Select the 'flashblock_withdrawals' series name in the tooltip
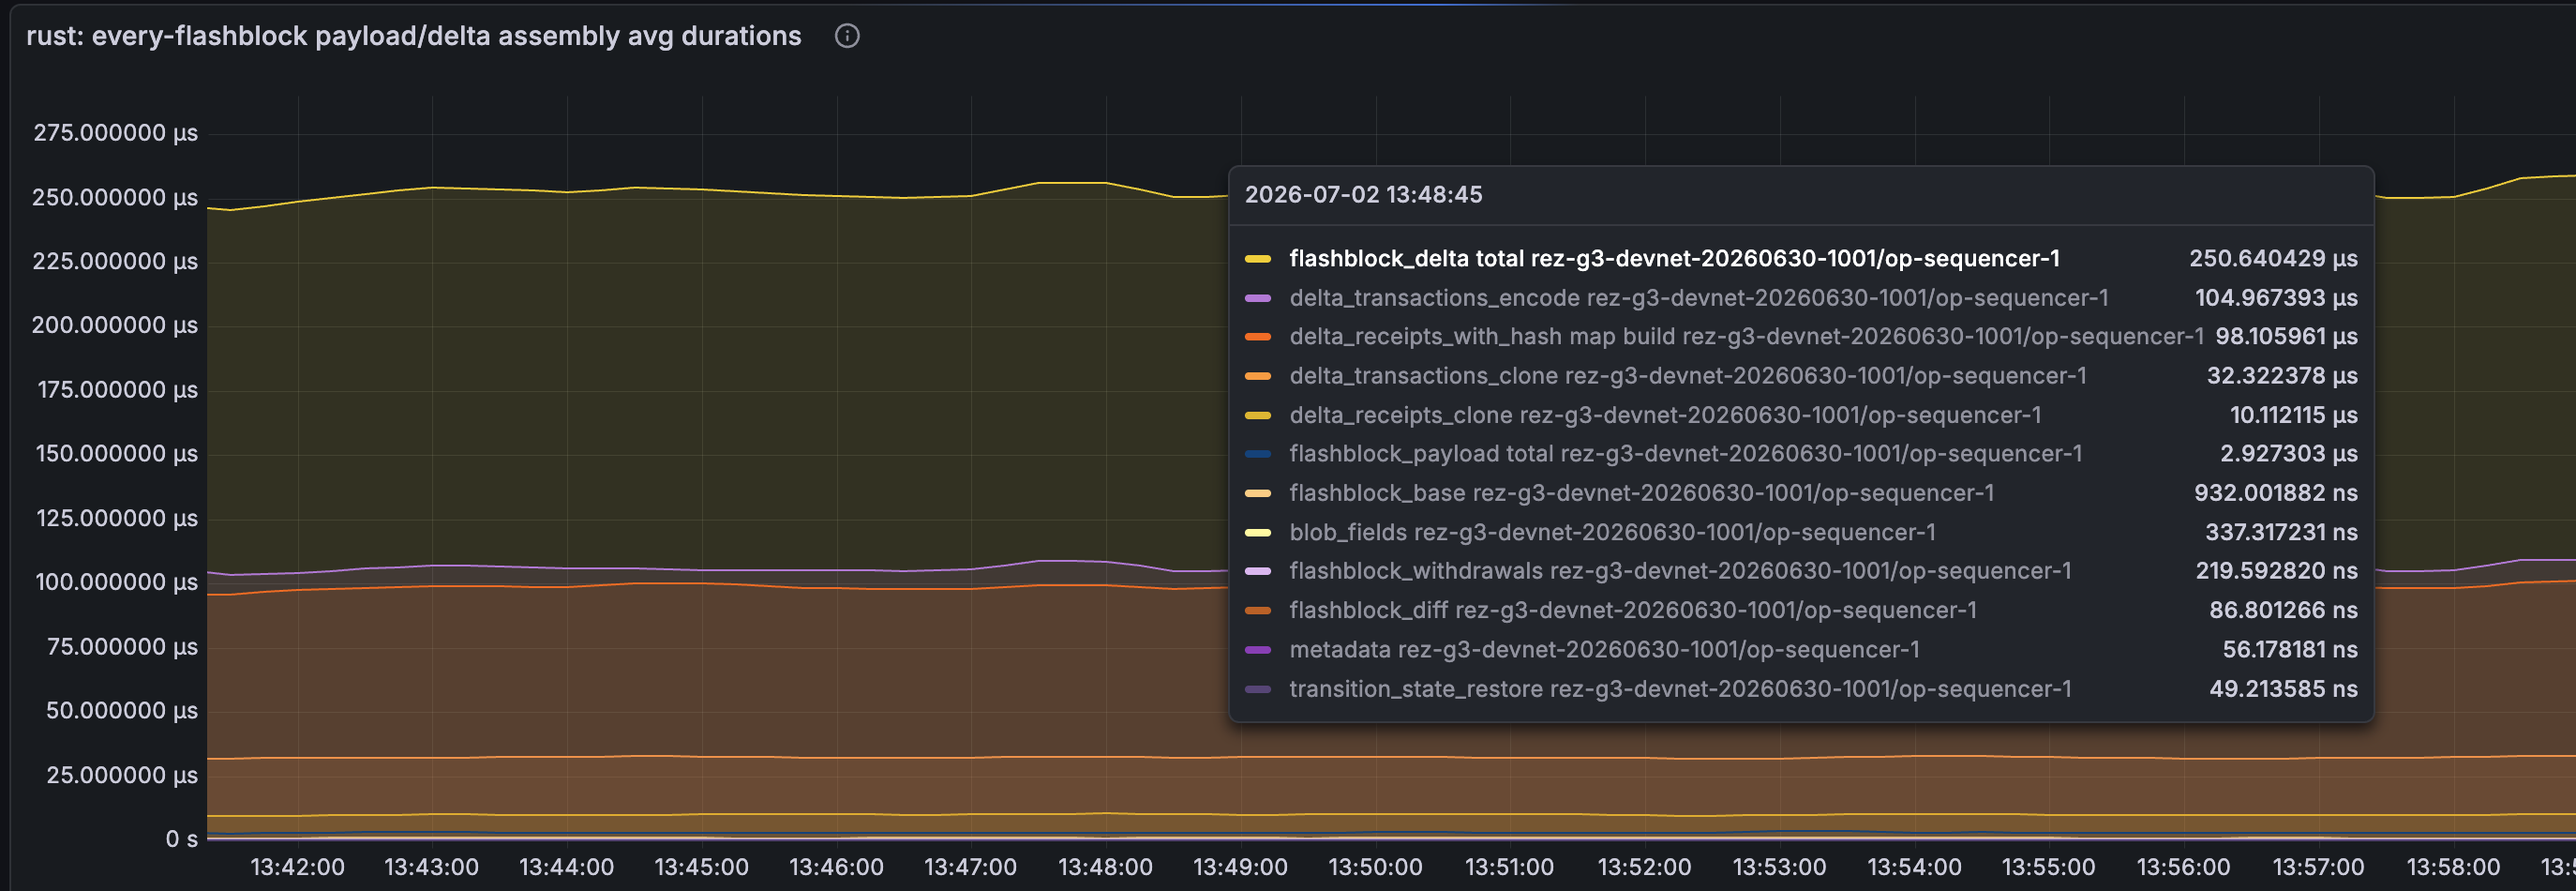2576x891 pixels. click(x=1680, y=571)
